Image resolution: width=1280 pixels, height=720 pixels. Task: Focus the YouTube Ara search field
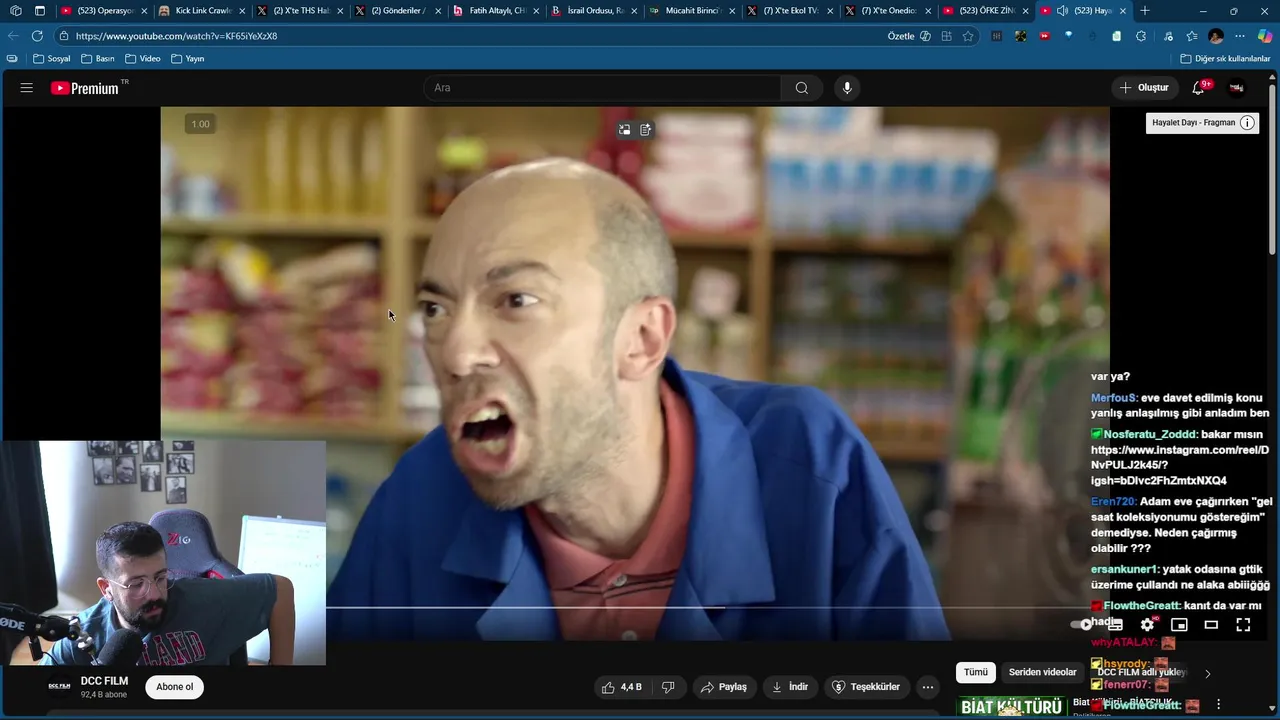point(602,88)
